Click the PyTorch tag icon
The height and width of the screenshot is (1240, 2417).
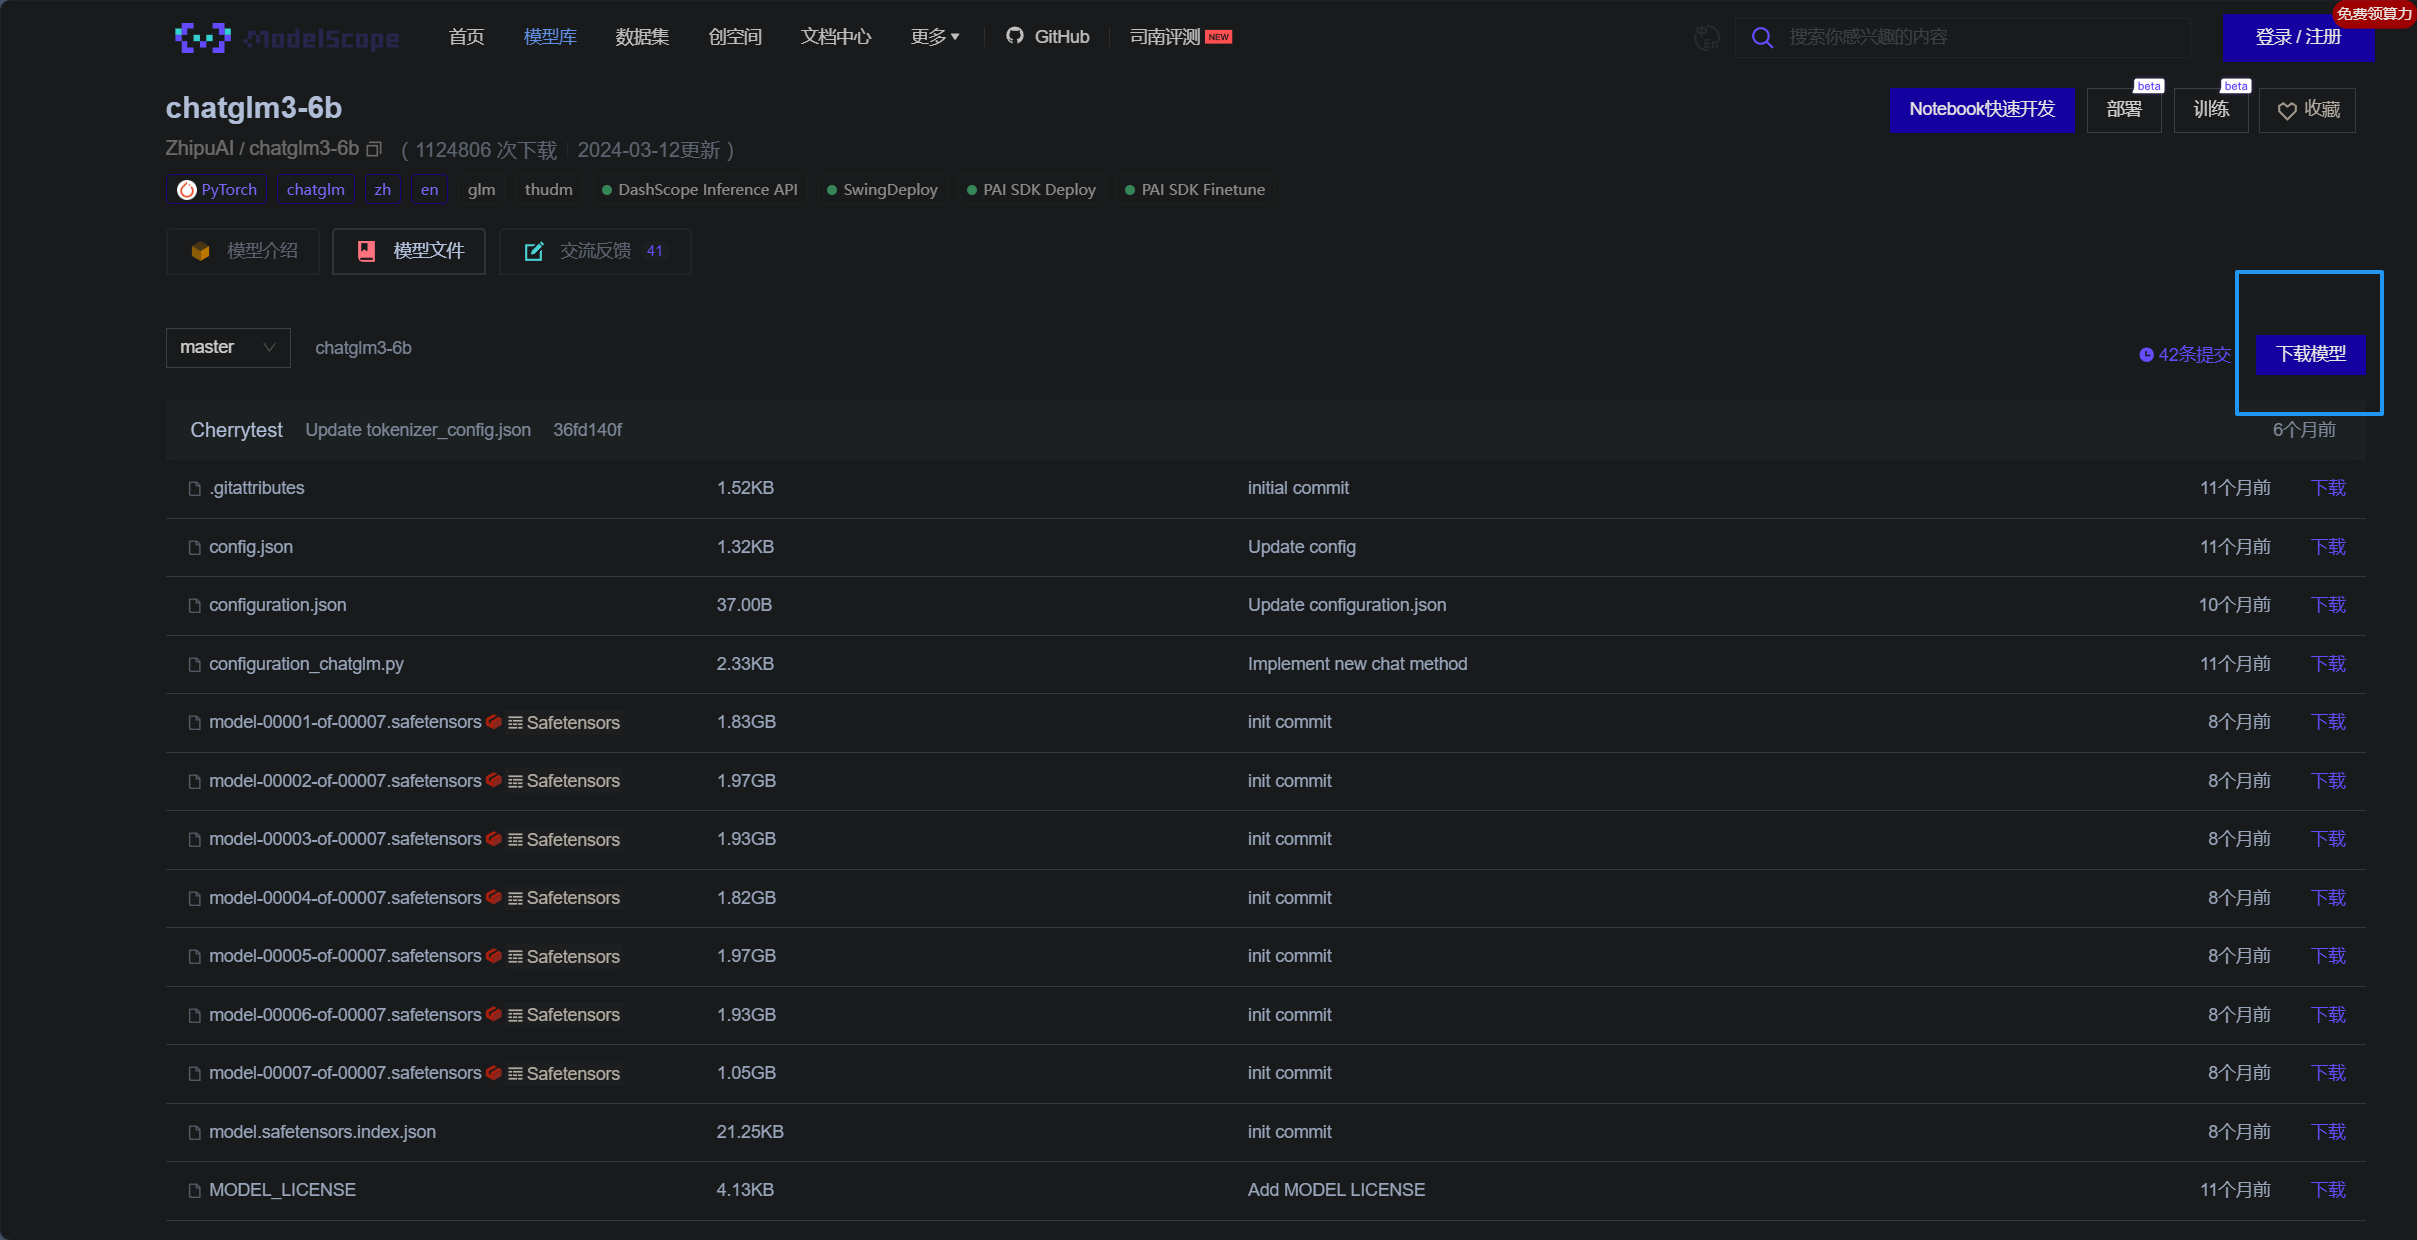[187, 189]
